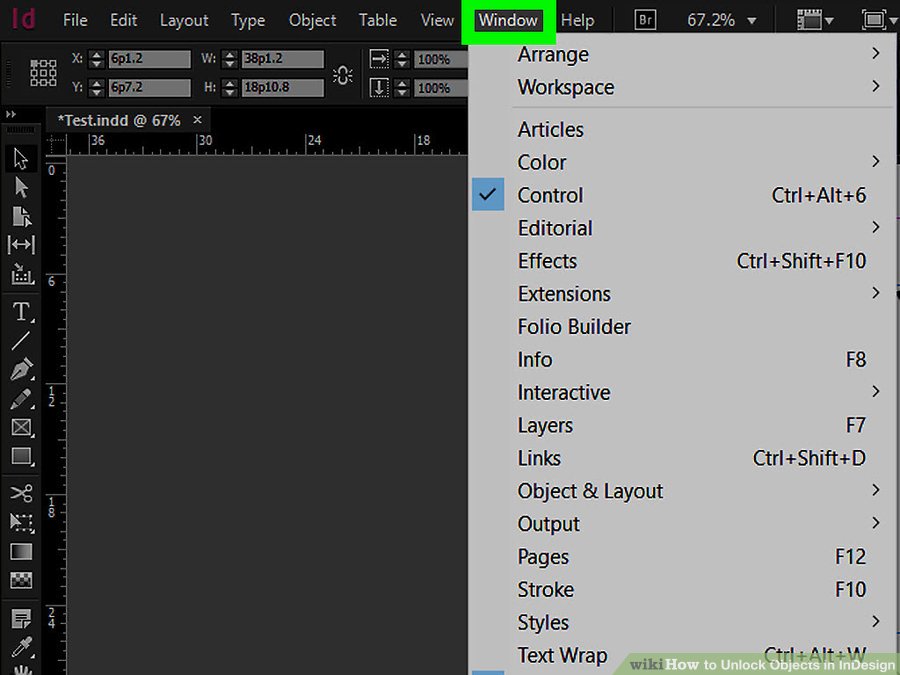
Task: Activate the Eyedropper tool
Action: point(21,646)
